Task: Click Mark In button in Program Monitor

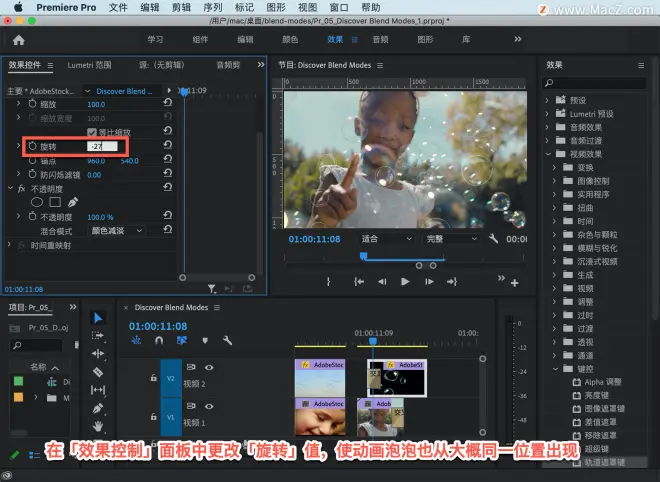Action: [329, 282]
